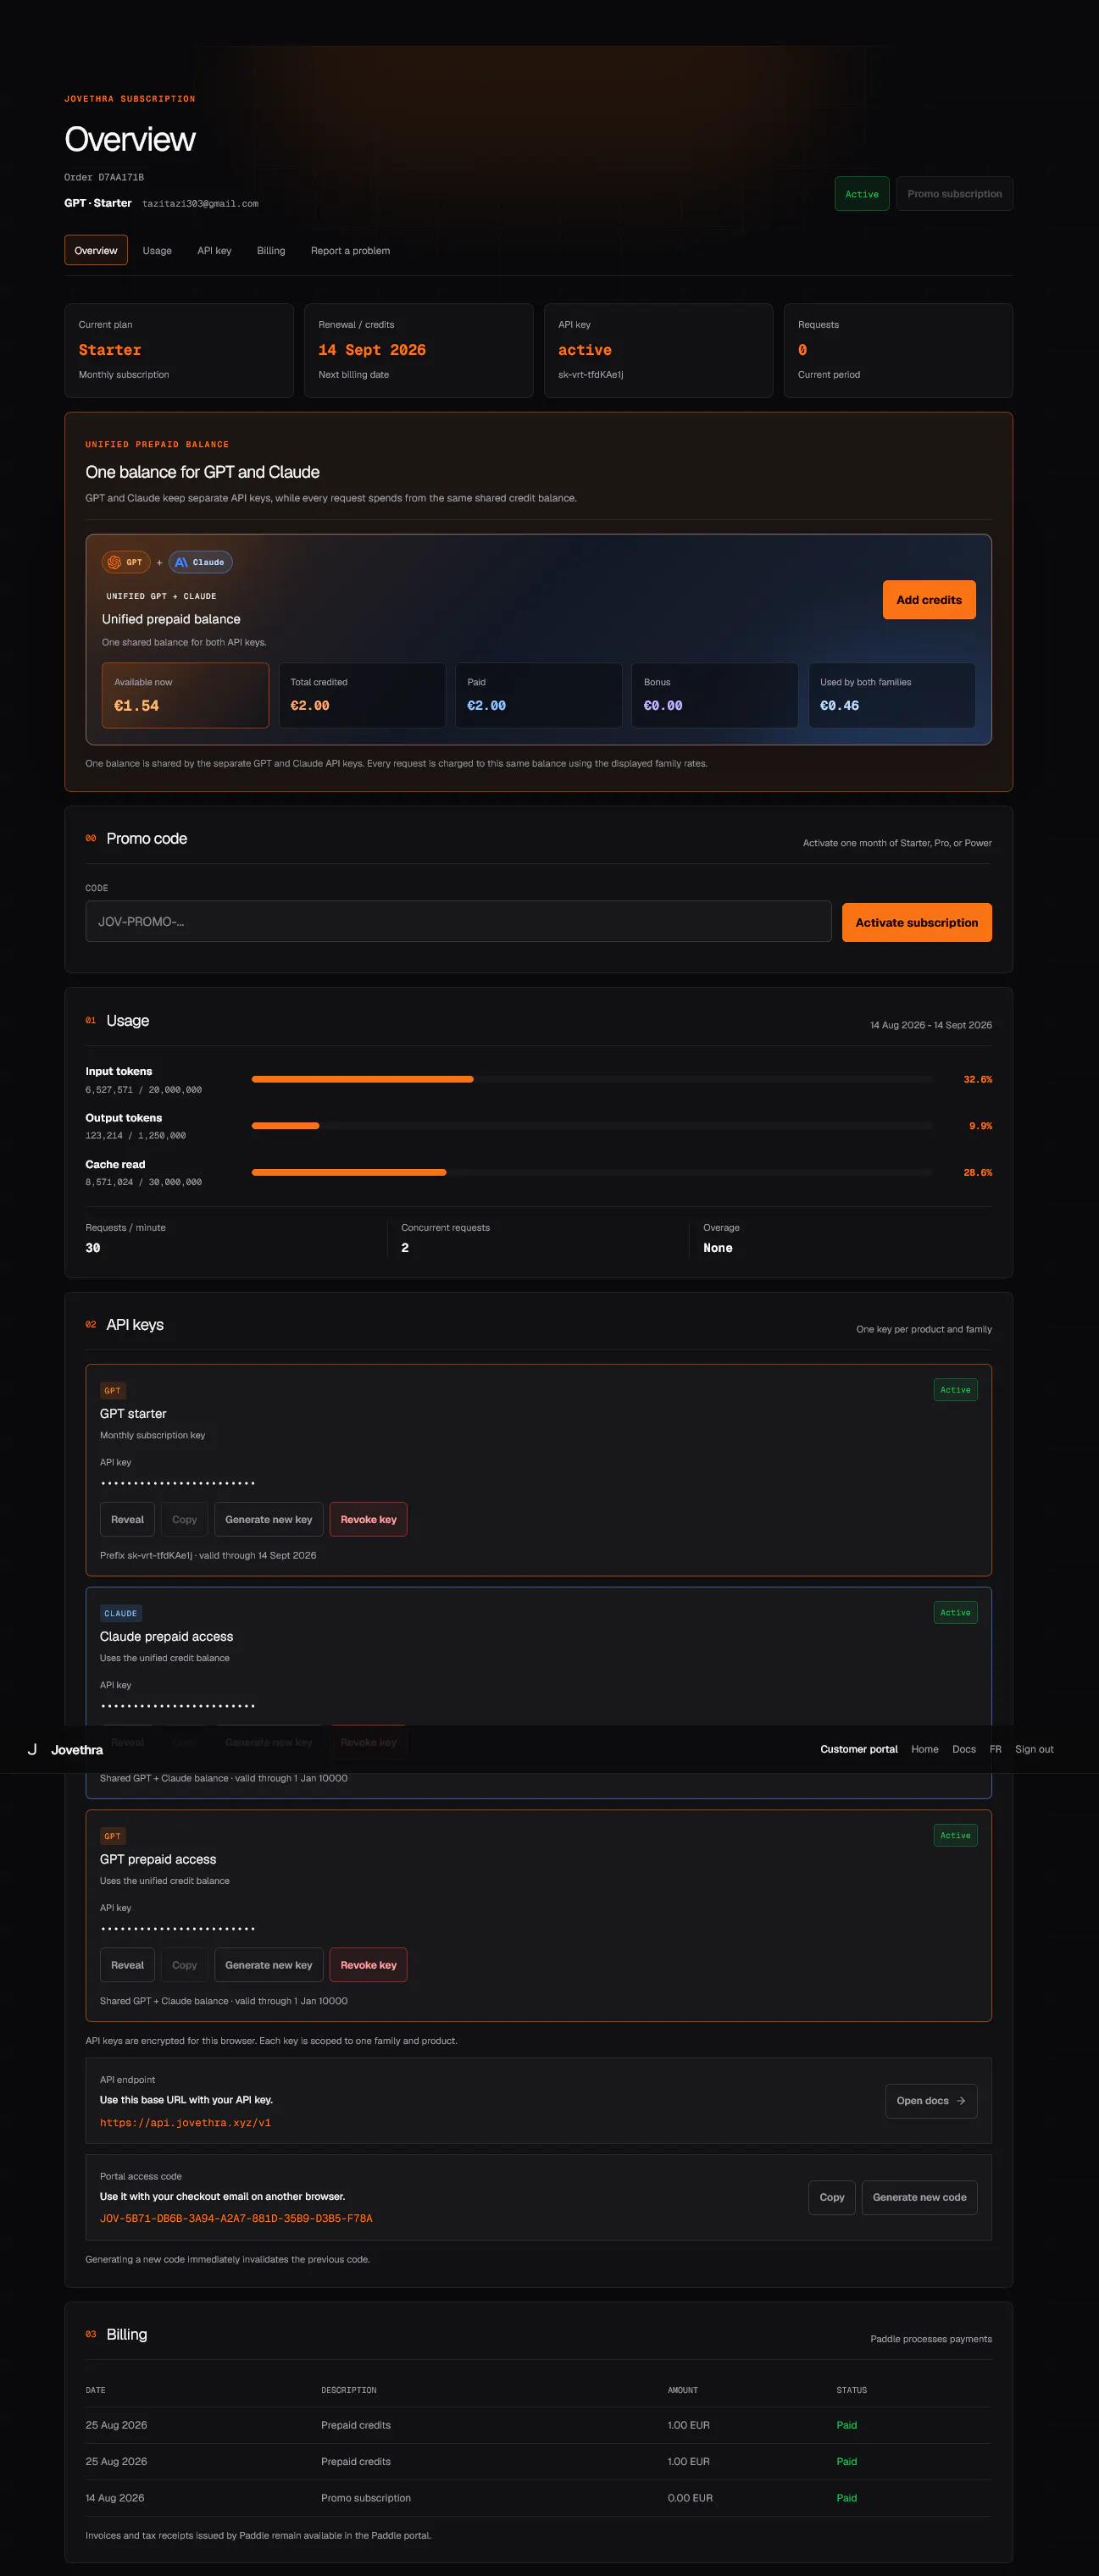Viewport: 1099px width, 2576px height.
Task: Copy the GPT prepaid access key
Action: [184, 1965]
